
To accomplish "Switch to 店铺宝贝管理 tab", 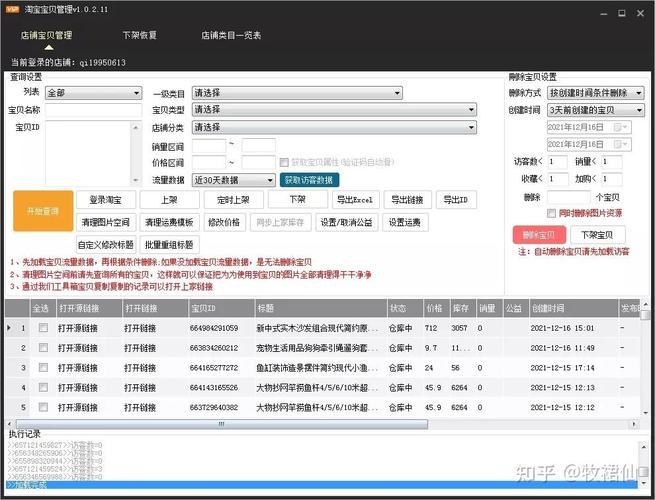I will pyautogui.click(x=46, y=35).
